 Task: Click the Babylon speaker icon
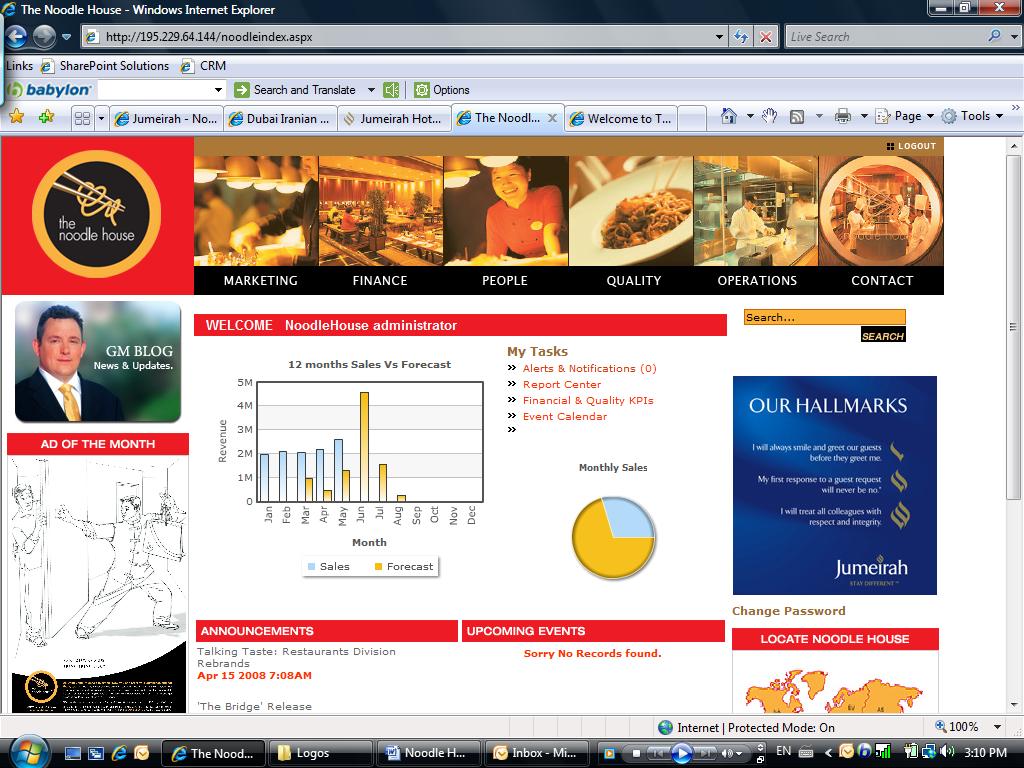[391, 90]
